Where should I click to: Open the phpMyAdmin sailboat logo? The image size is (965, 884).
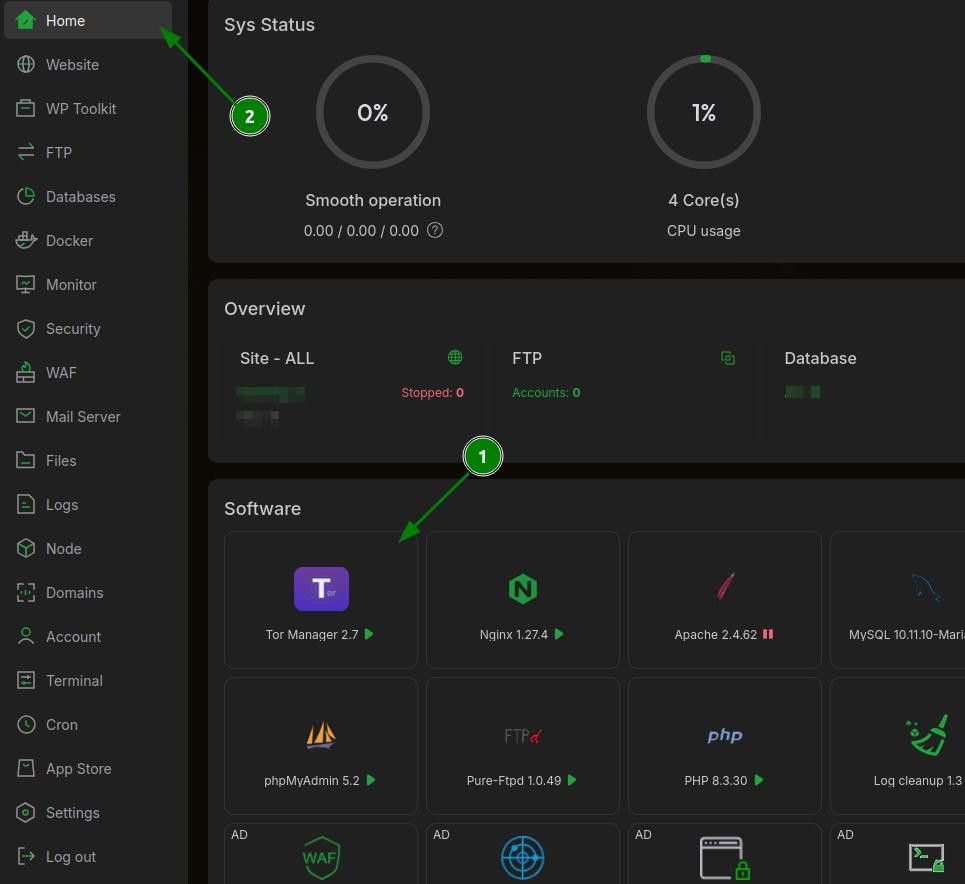[321, 735]
